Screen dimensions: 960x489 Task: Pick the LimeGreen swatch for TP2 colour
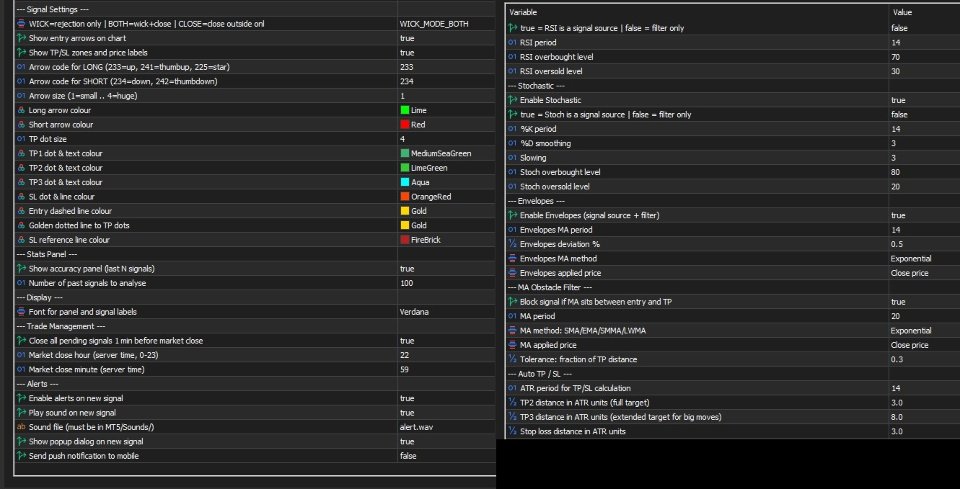tap(405, 168)
